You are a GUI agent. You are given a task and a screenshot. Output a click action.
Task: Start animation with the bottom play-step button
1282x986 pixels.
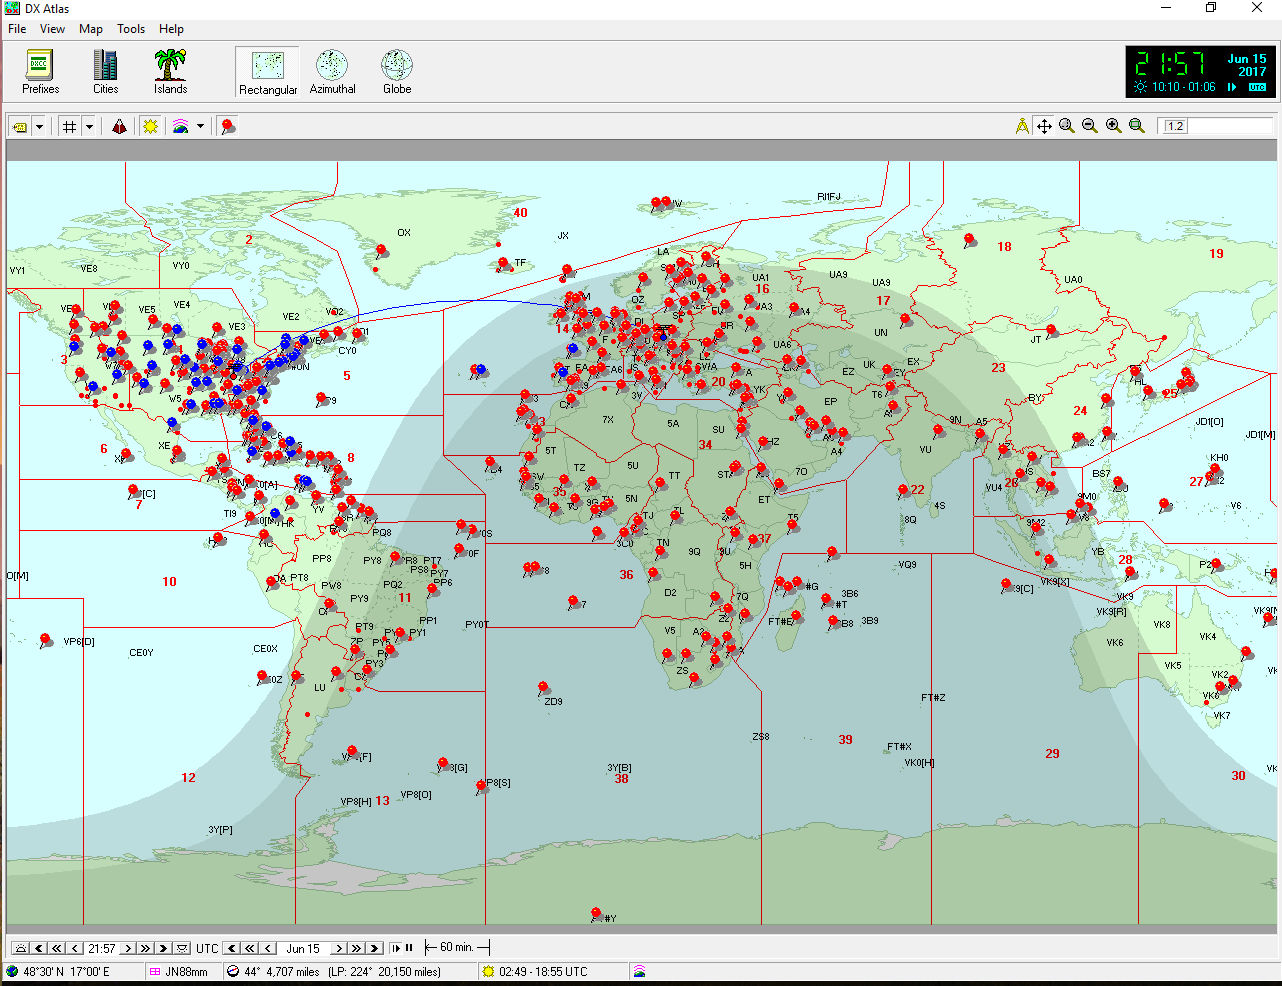[x=396, y=948]
